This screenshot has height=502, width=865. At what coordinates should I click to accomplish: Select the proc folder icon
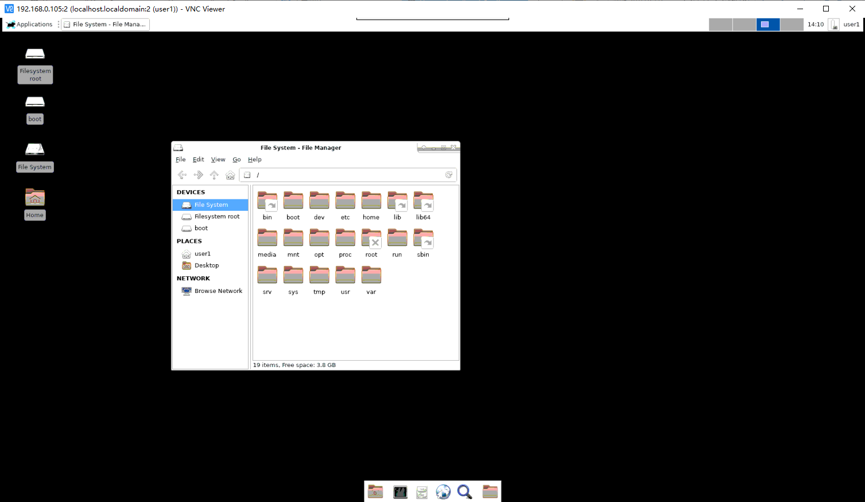coord(345,238)
